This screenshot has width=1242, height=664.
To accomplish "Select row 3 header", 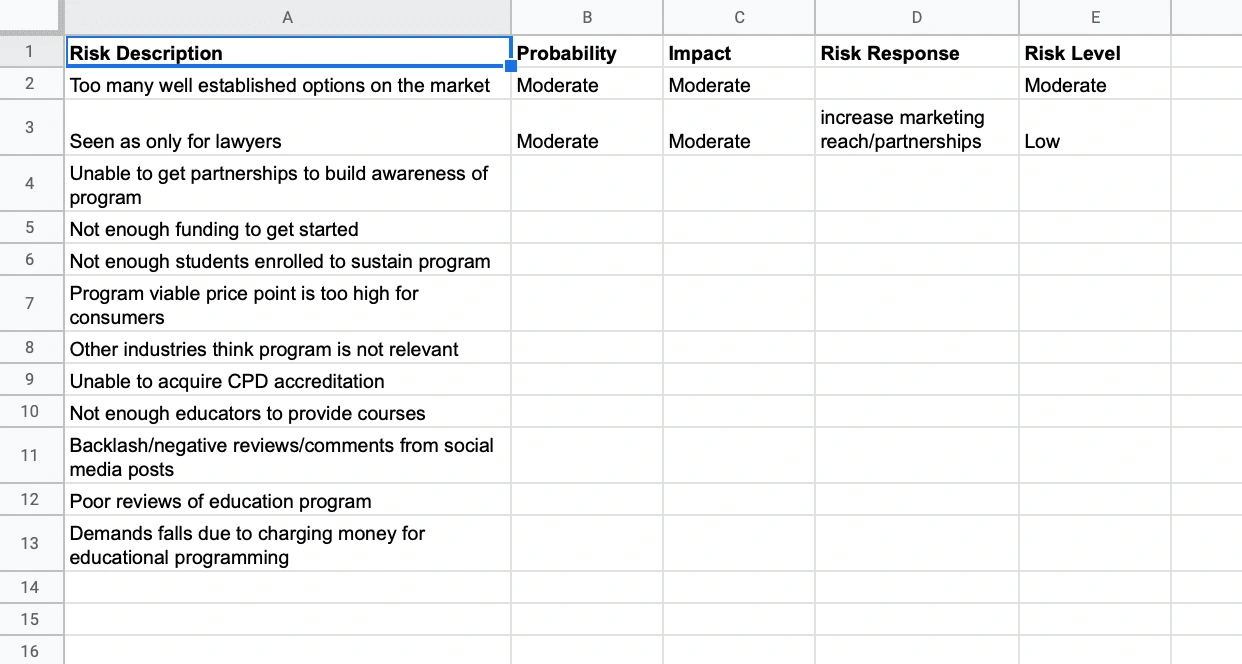I will click(30, 127).
